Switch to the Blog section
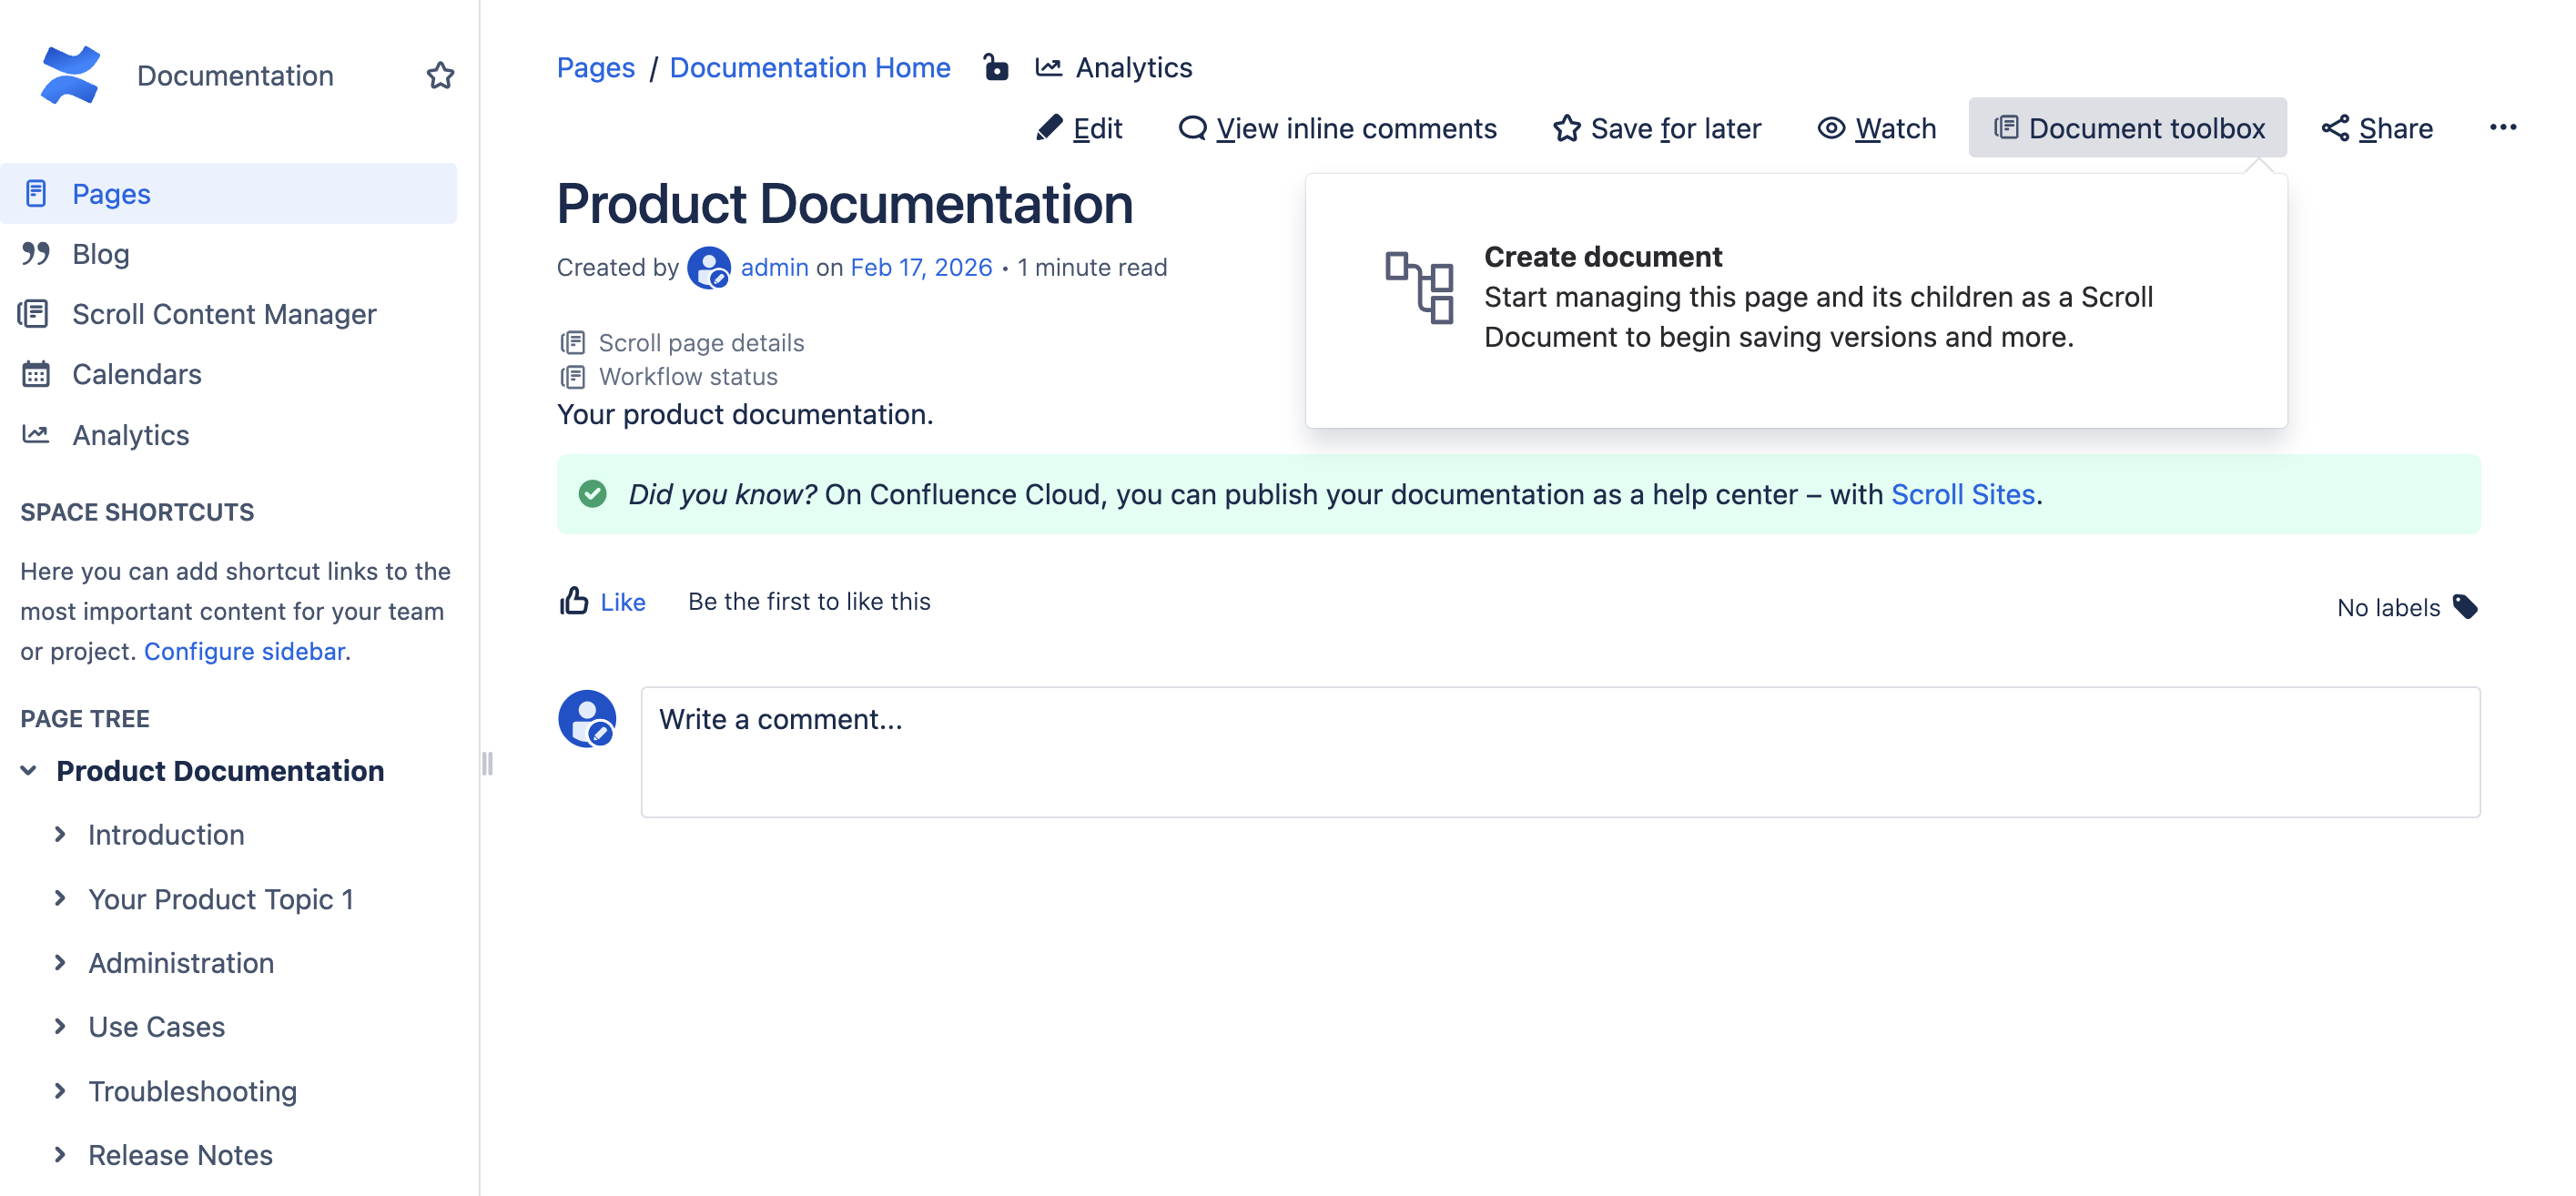This screenshot has width=2576, height=1196. click(100, 253)
